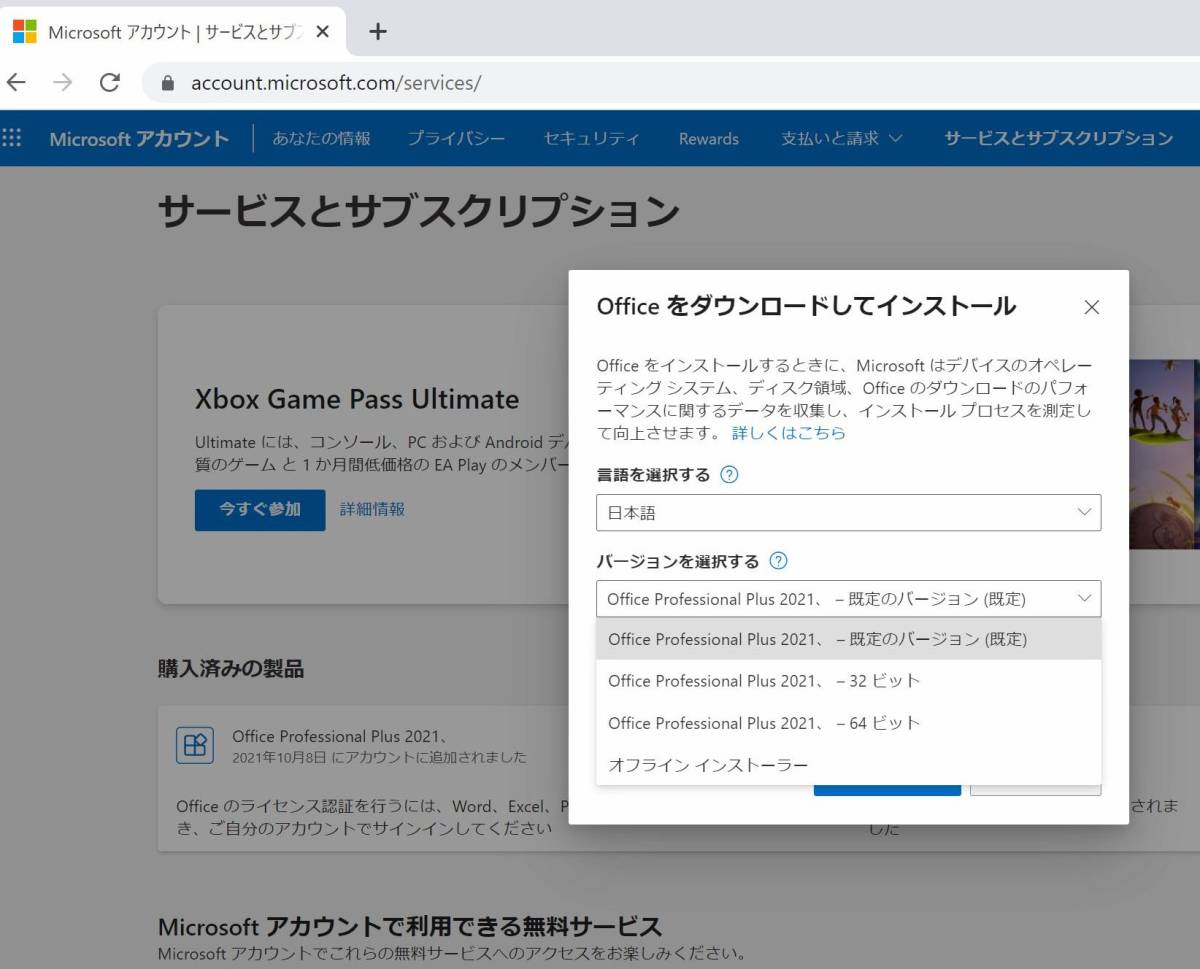Click the browser back arrow

[x=17, y=83]
